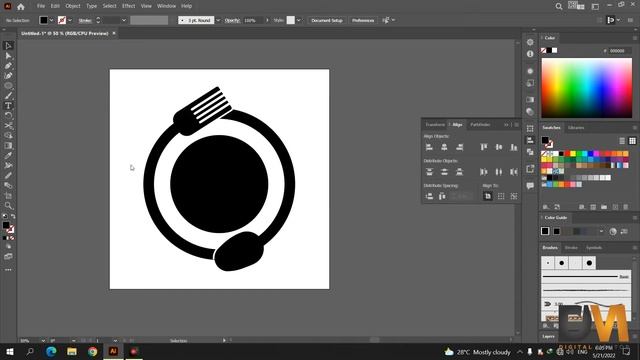Click Vertical Distribute Space icon

coord(429,196)
